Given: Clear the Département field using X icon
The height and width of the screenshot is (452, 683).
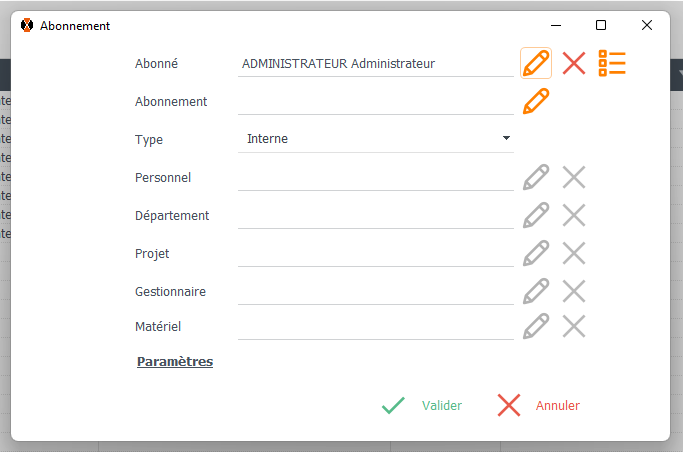Looking at the screenshot, I should [x=574, y=215].
